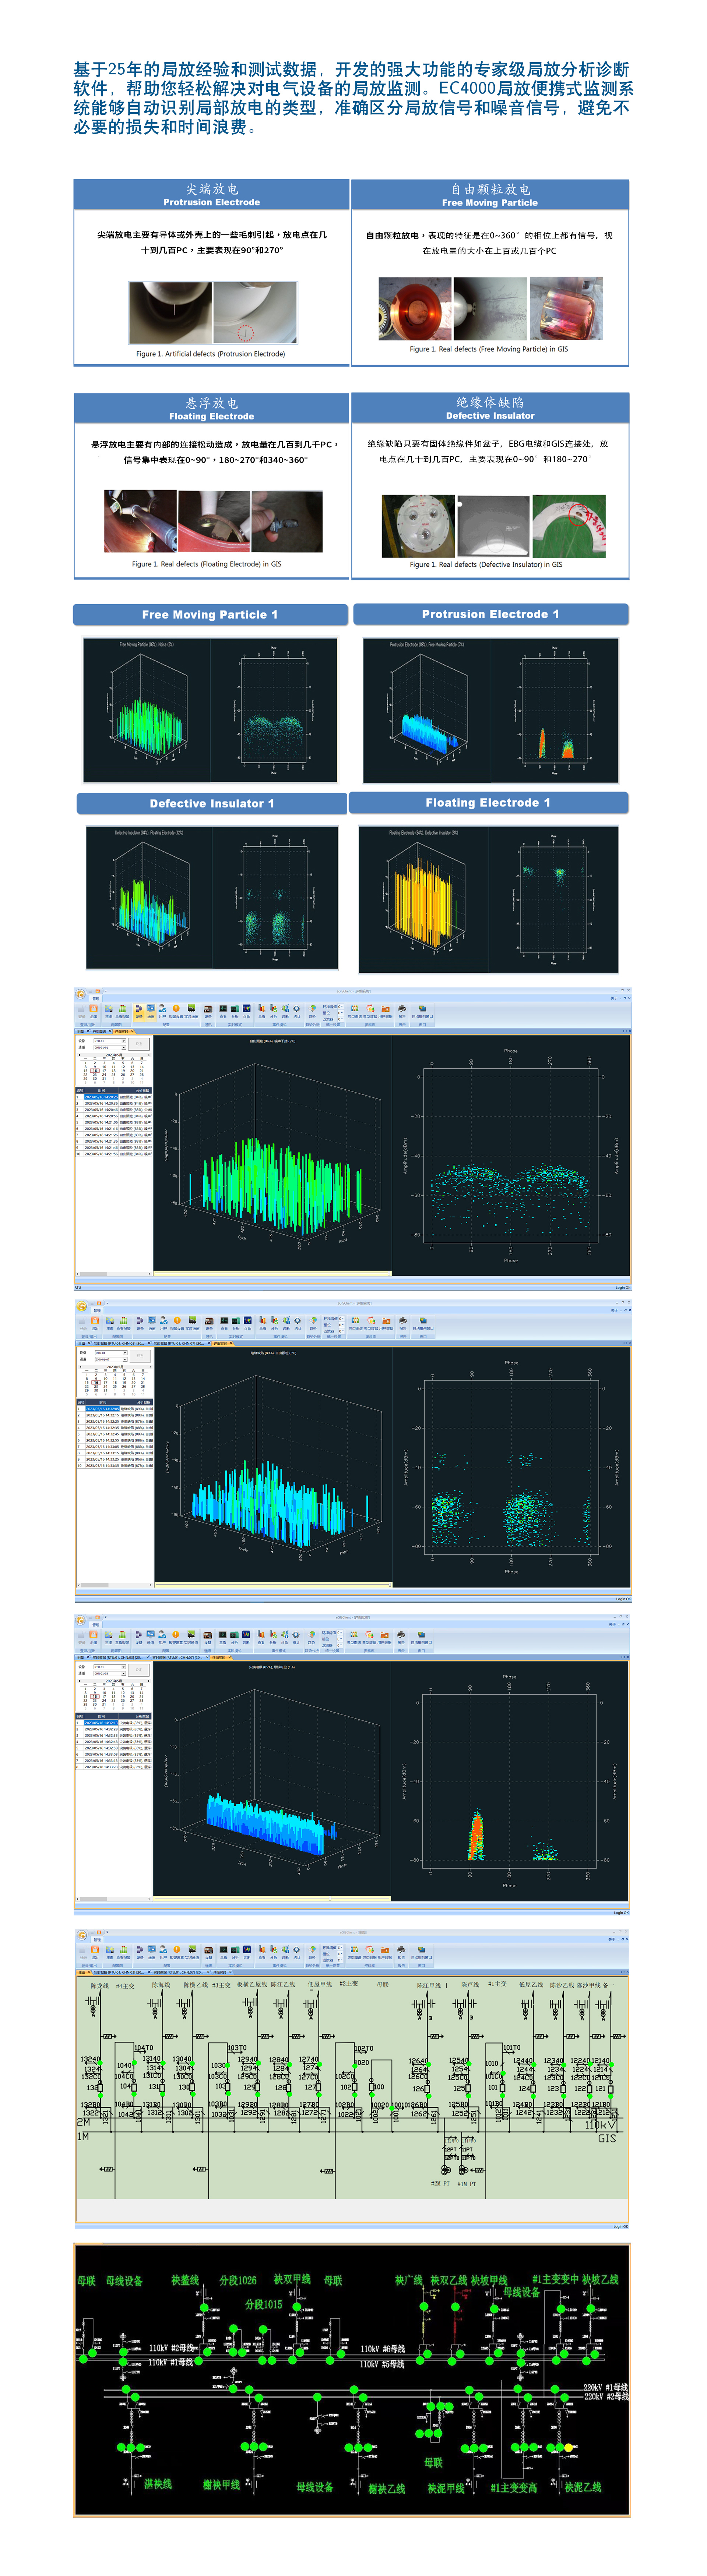Expand 设备 RTU-01 dropdown in 自由颗粒 (84%) window
707x2576 pixels.
click(x=124, y=1041)
